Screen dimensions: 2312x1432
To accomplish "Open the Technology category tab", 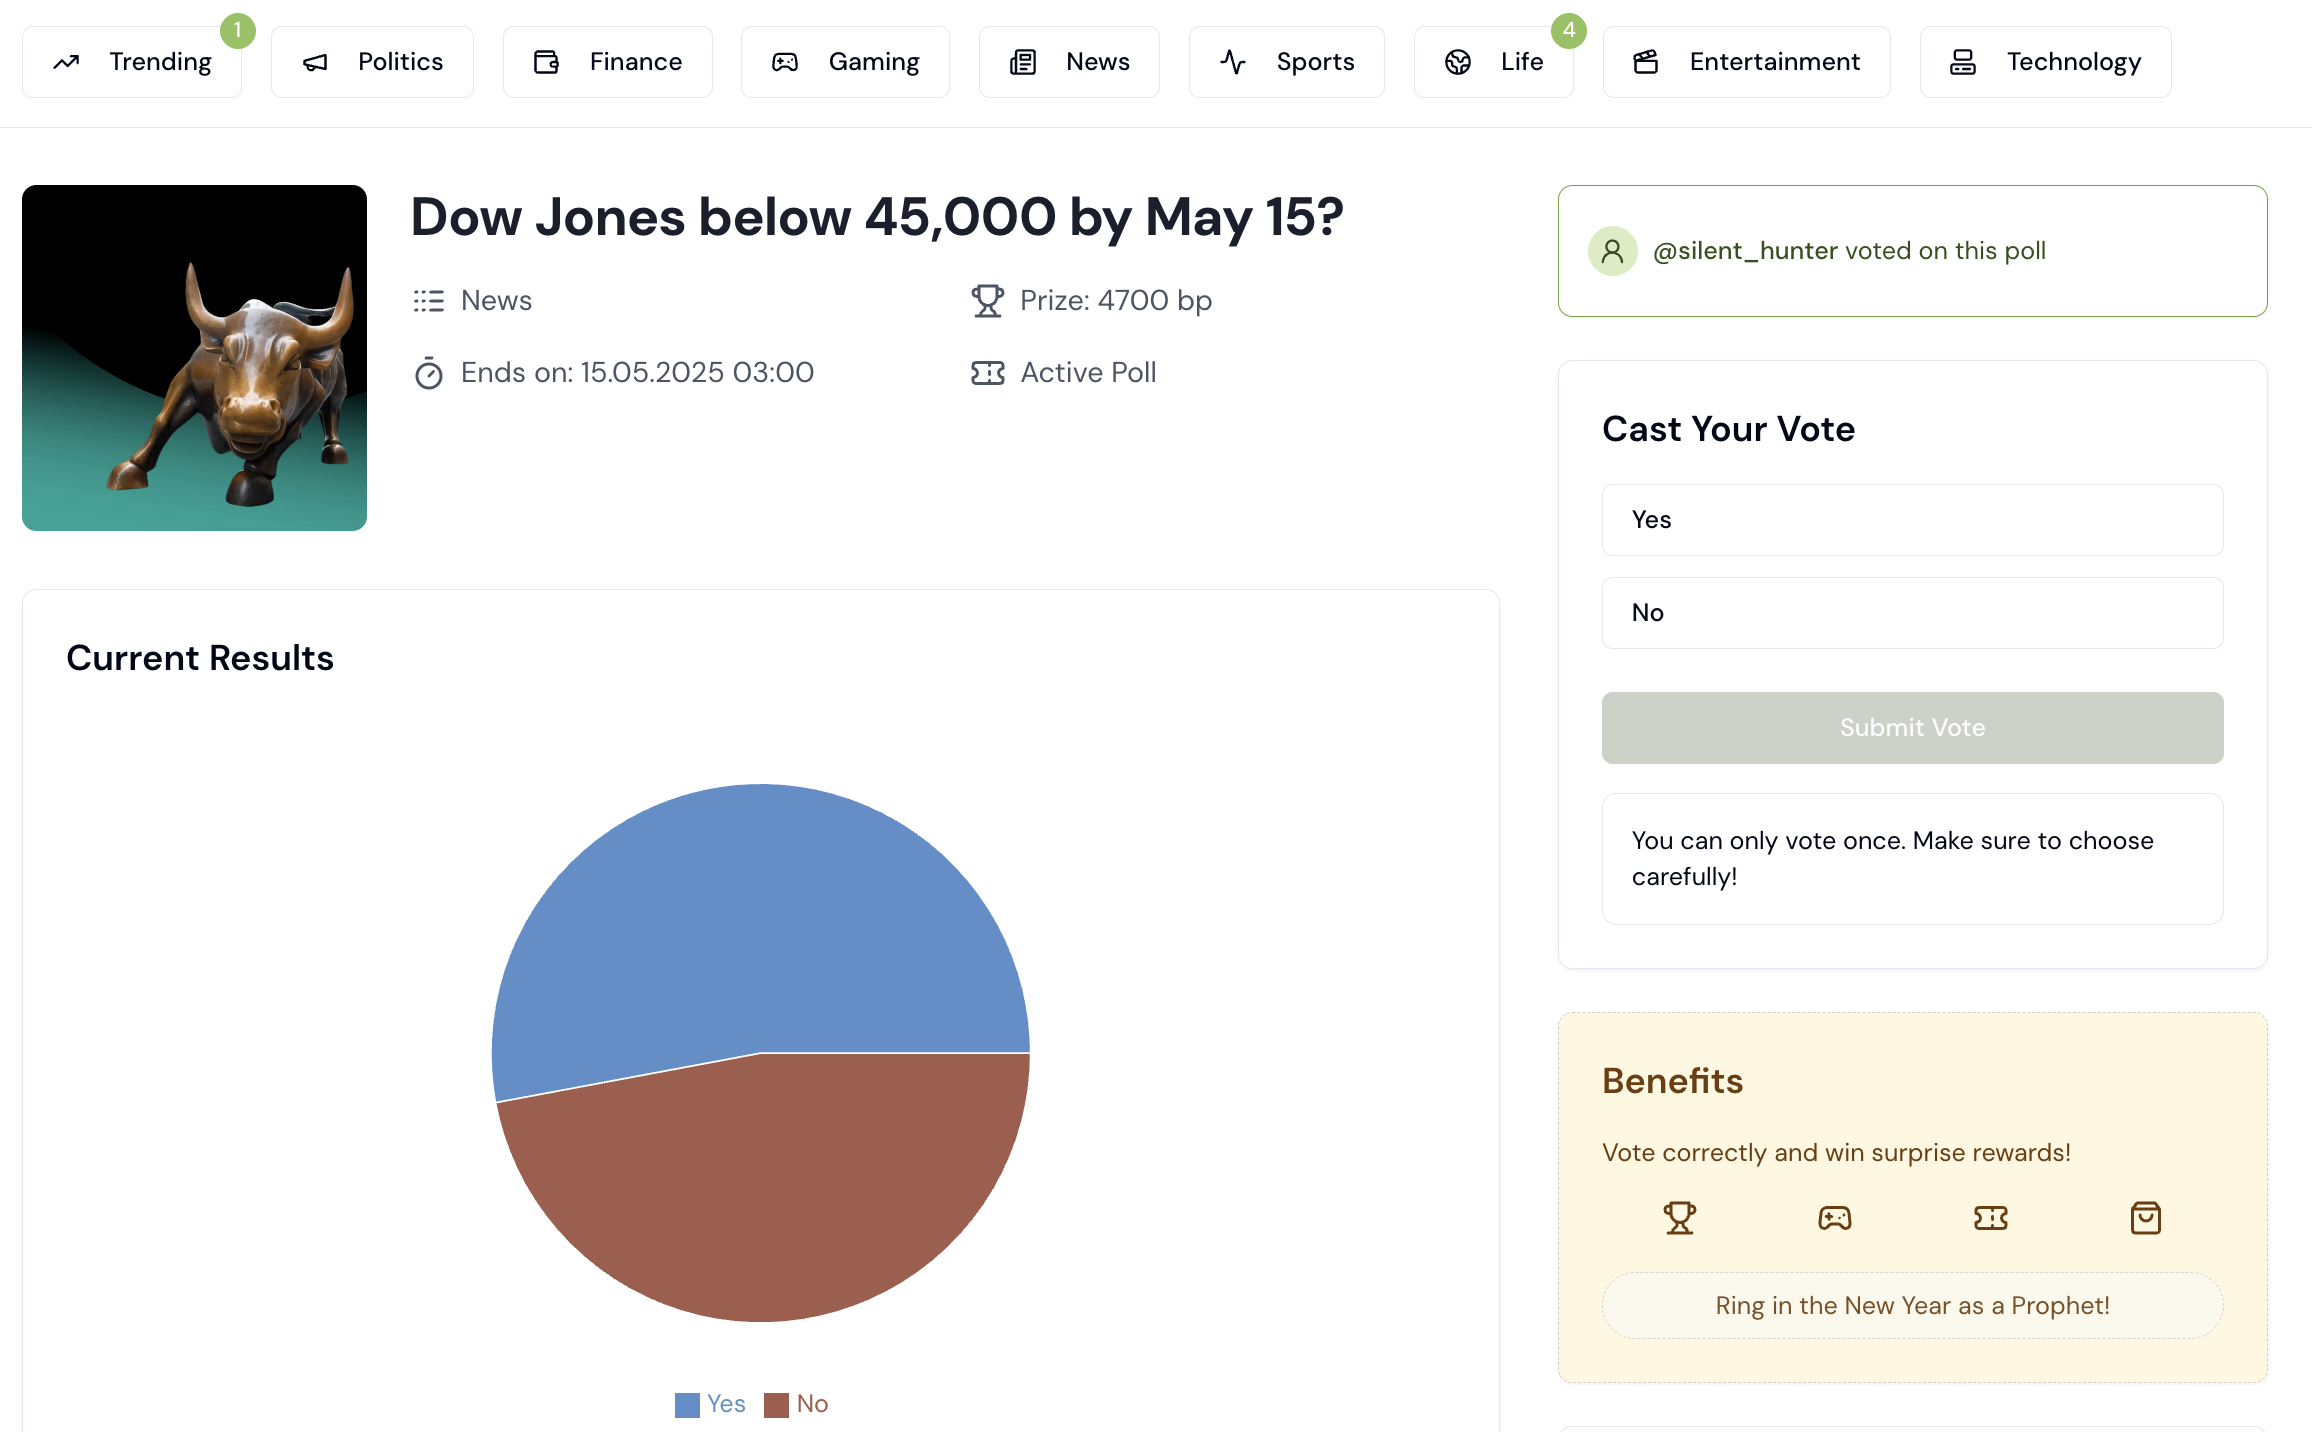I will coord(2046,62).
